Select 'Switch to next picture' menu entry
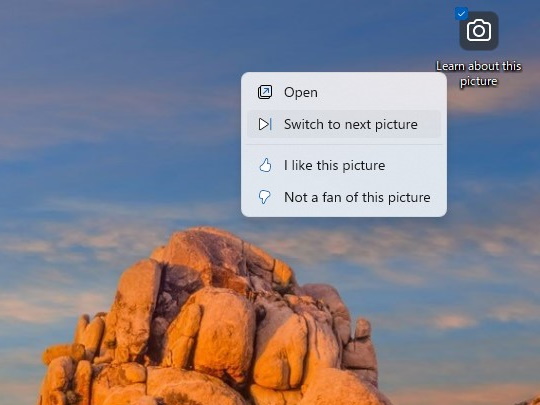 pyautogui.click(x=344, y=124)
